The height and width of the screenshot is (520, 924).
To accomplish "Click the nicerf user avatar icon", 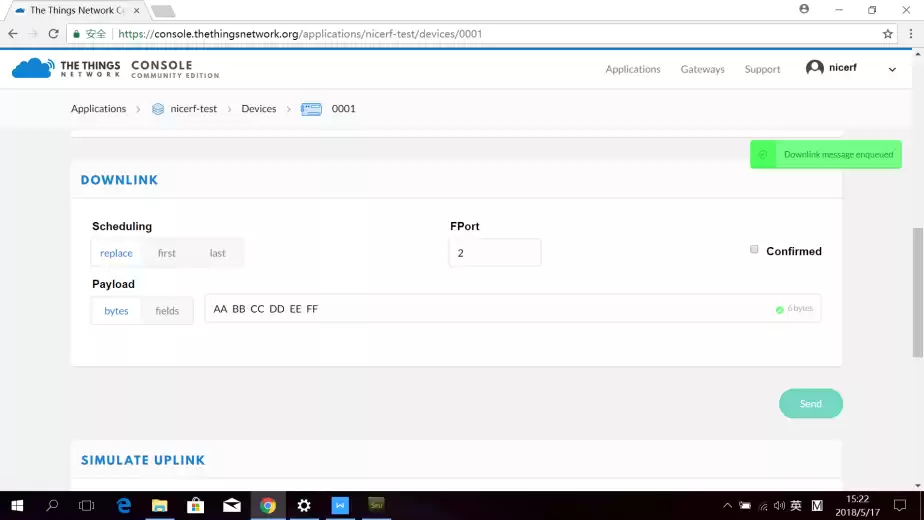I will (815, 68).
